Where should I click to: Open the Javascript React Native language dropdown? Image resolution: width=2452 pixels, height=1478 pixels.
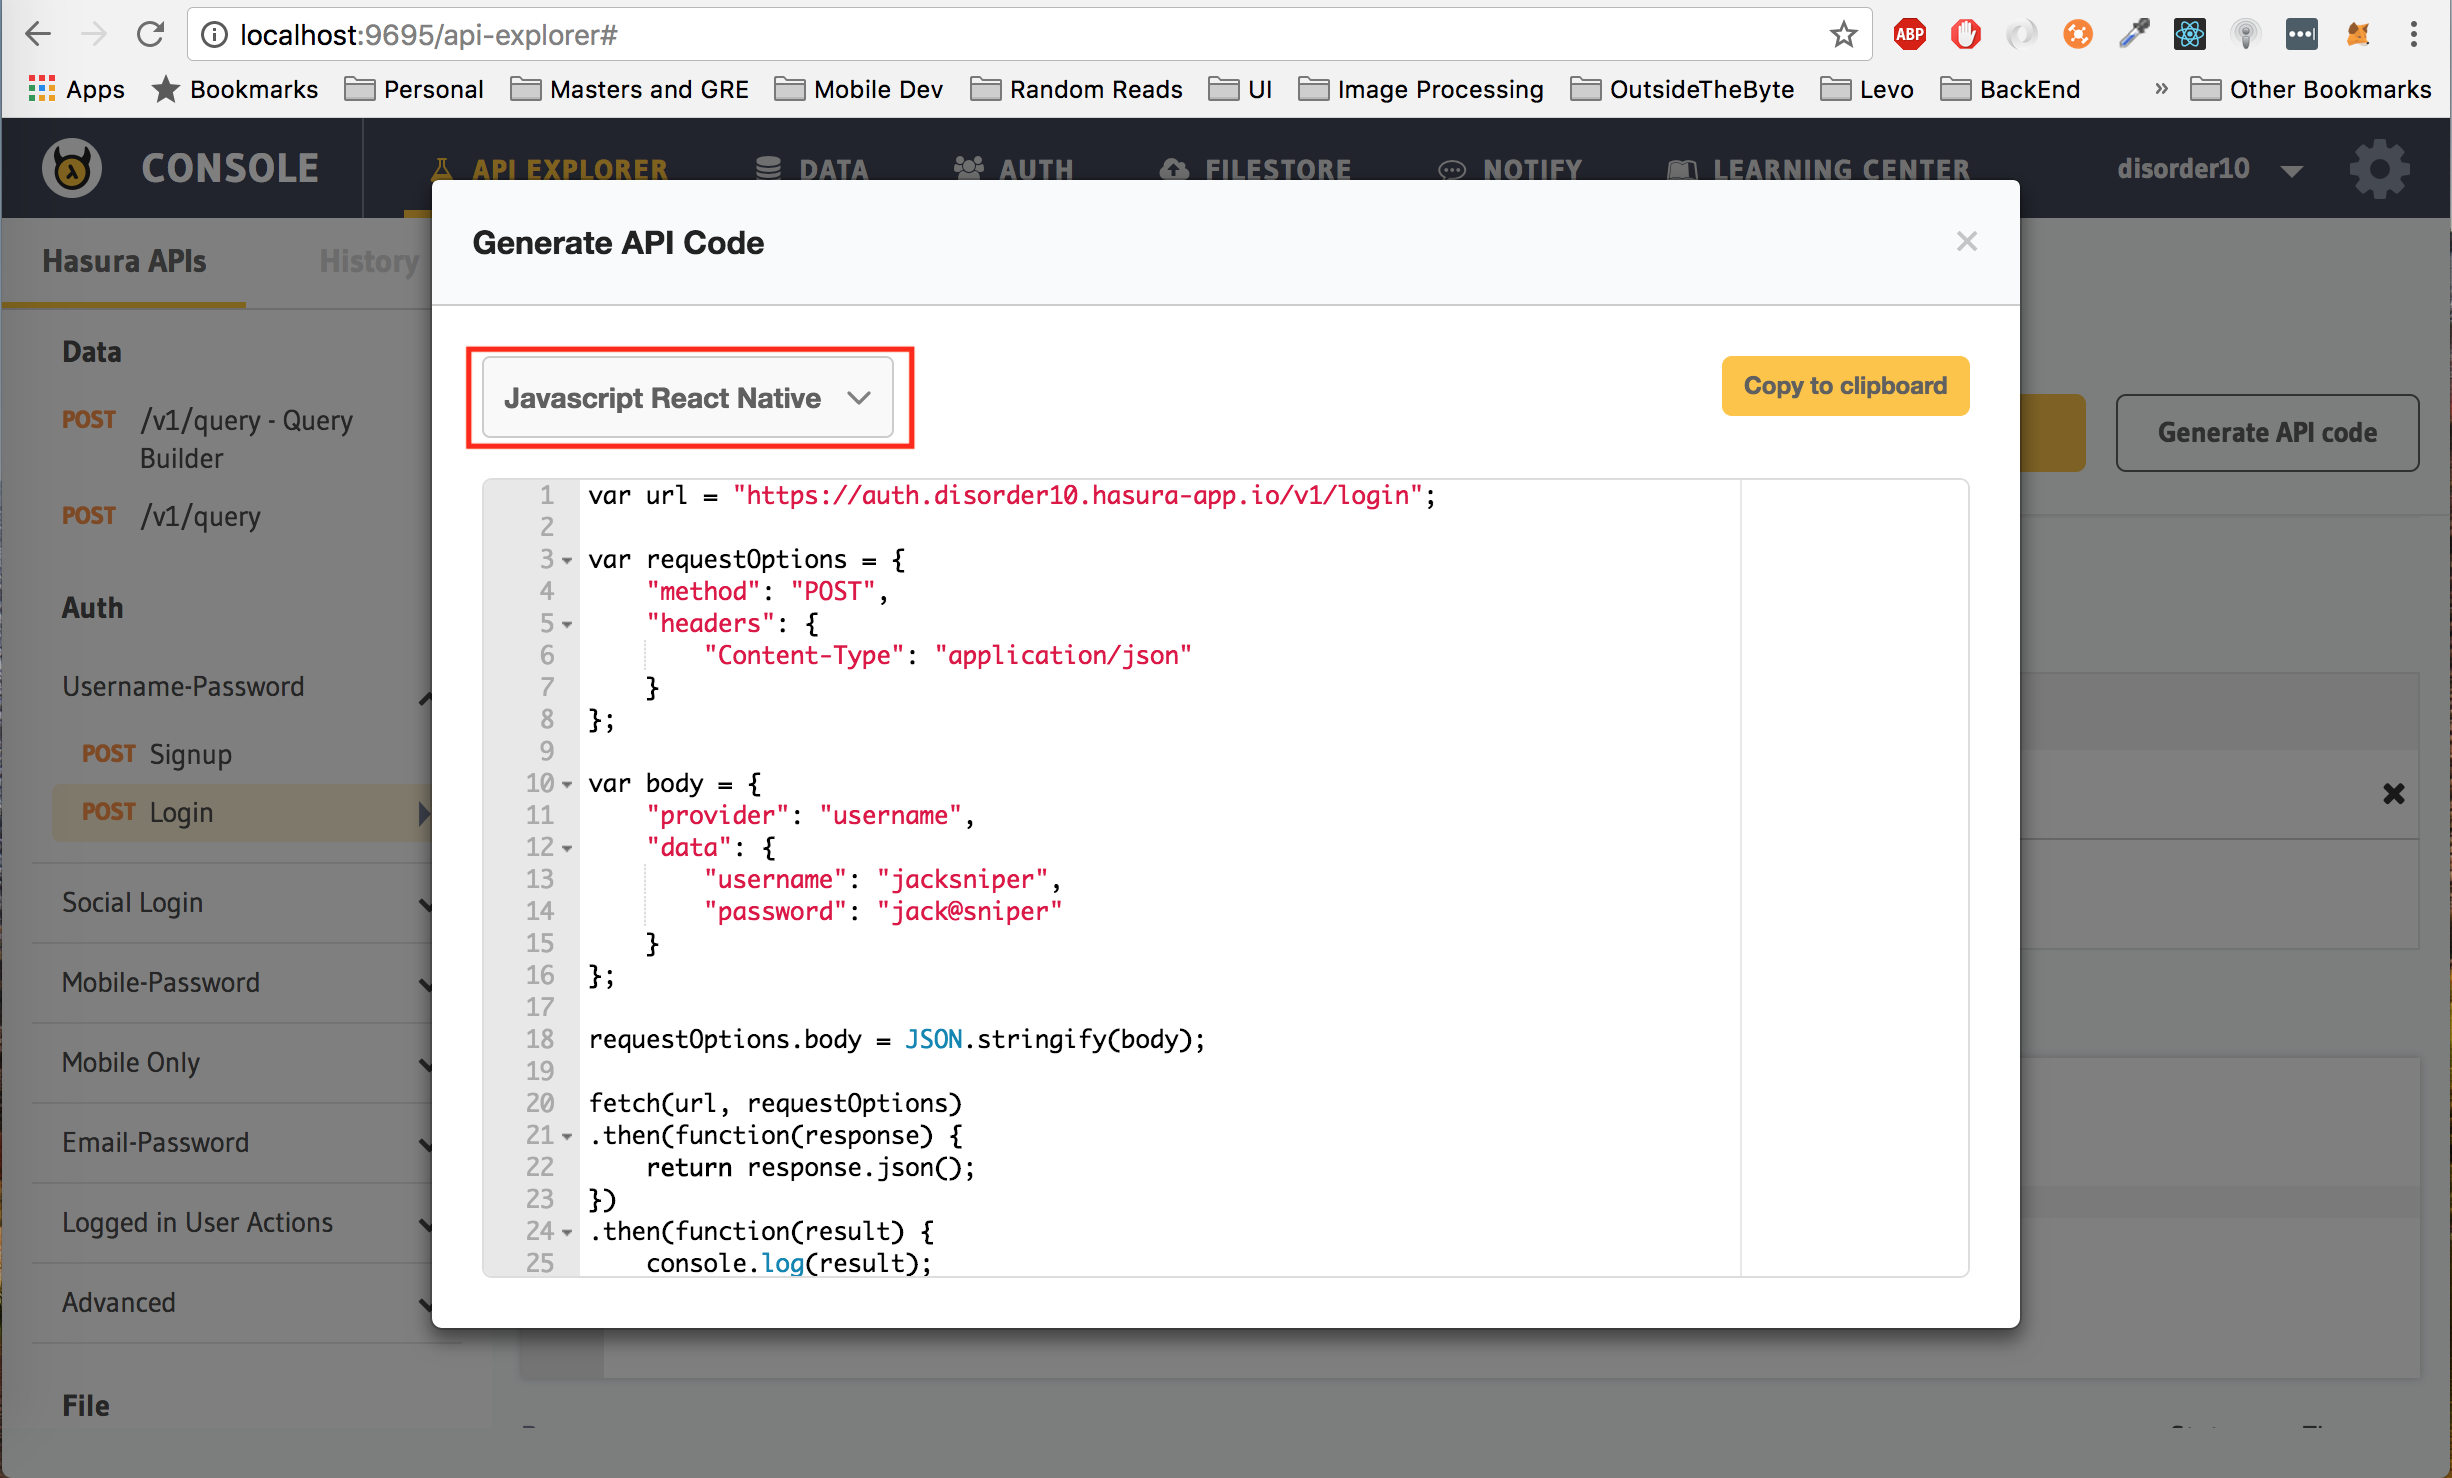(x=687, y=398)
